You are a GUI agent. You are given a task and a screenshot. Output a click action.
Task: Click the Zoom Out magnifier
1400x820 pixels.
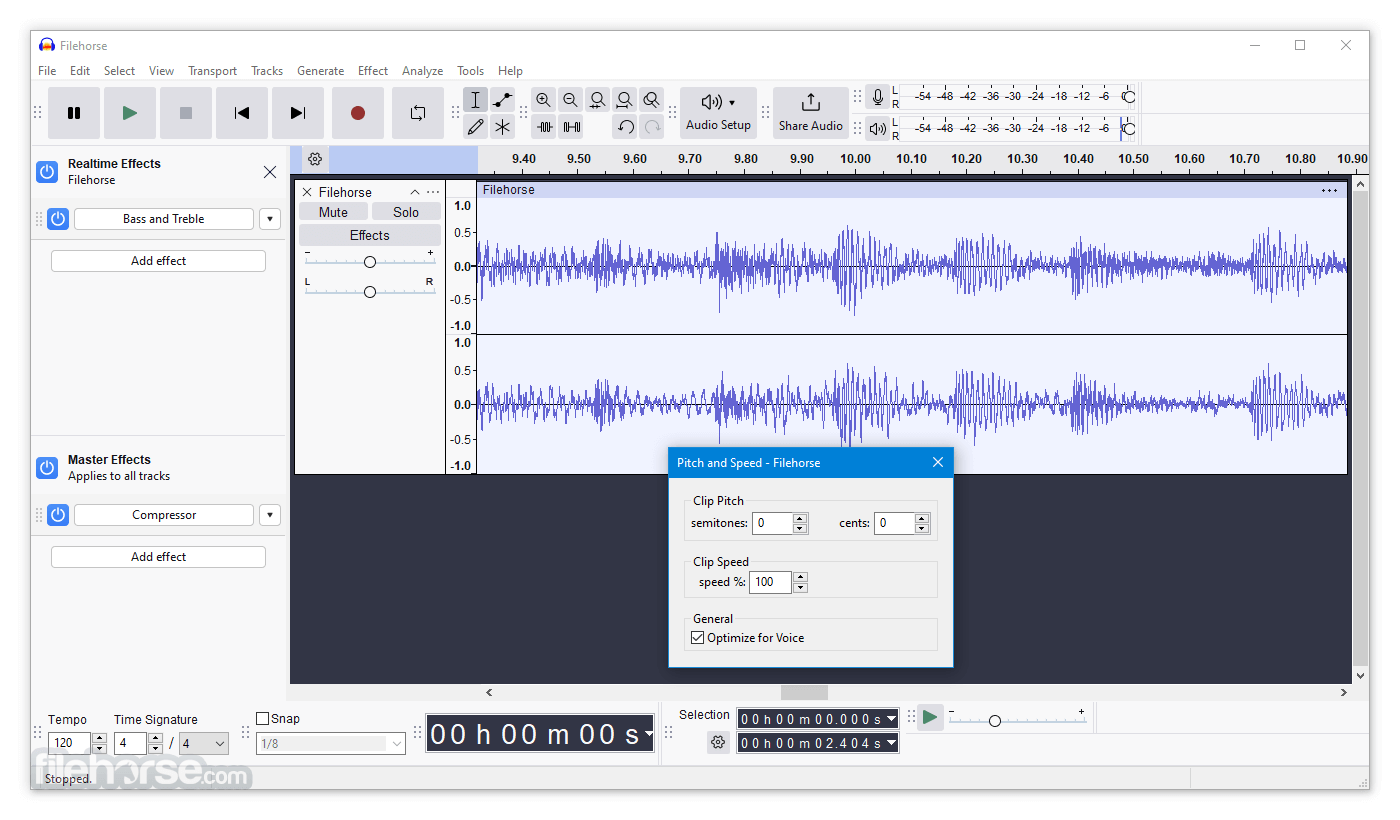tap(571, 100)
